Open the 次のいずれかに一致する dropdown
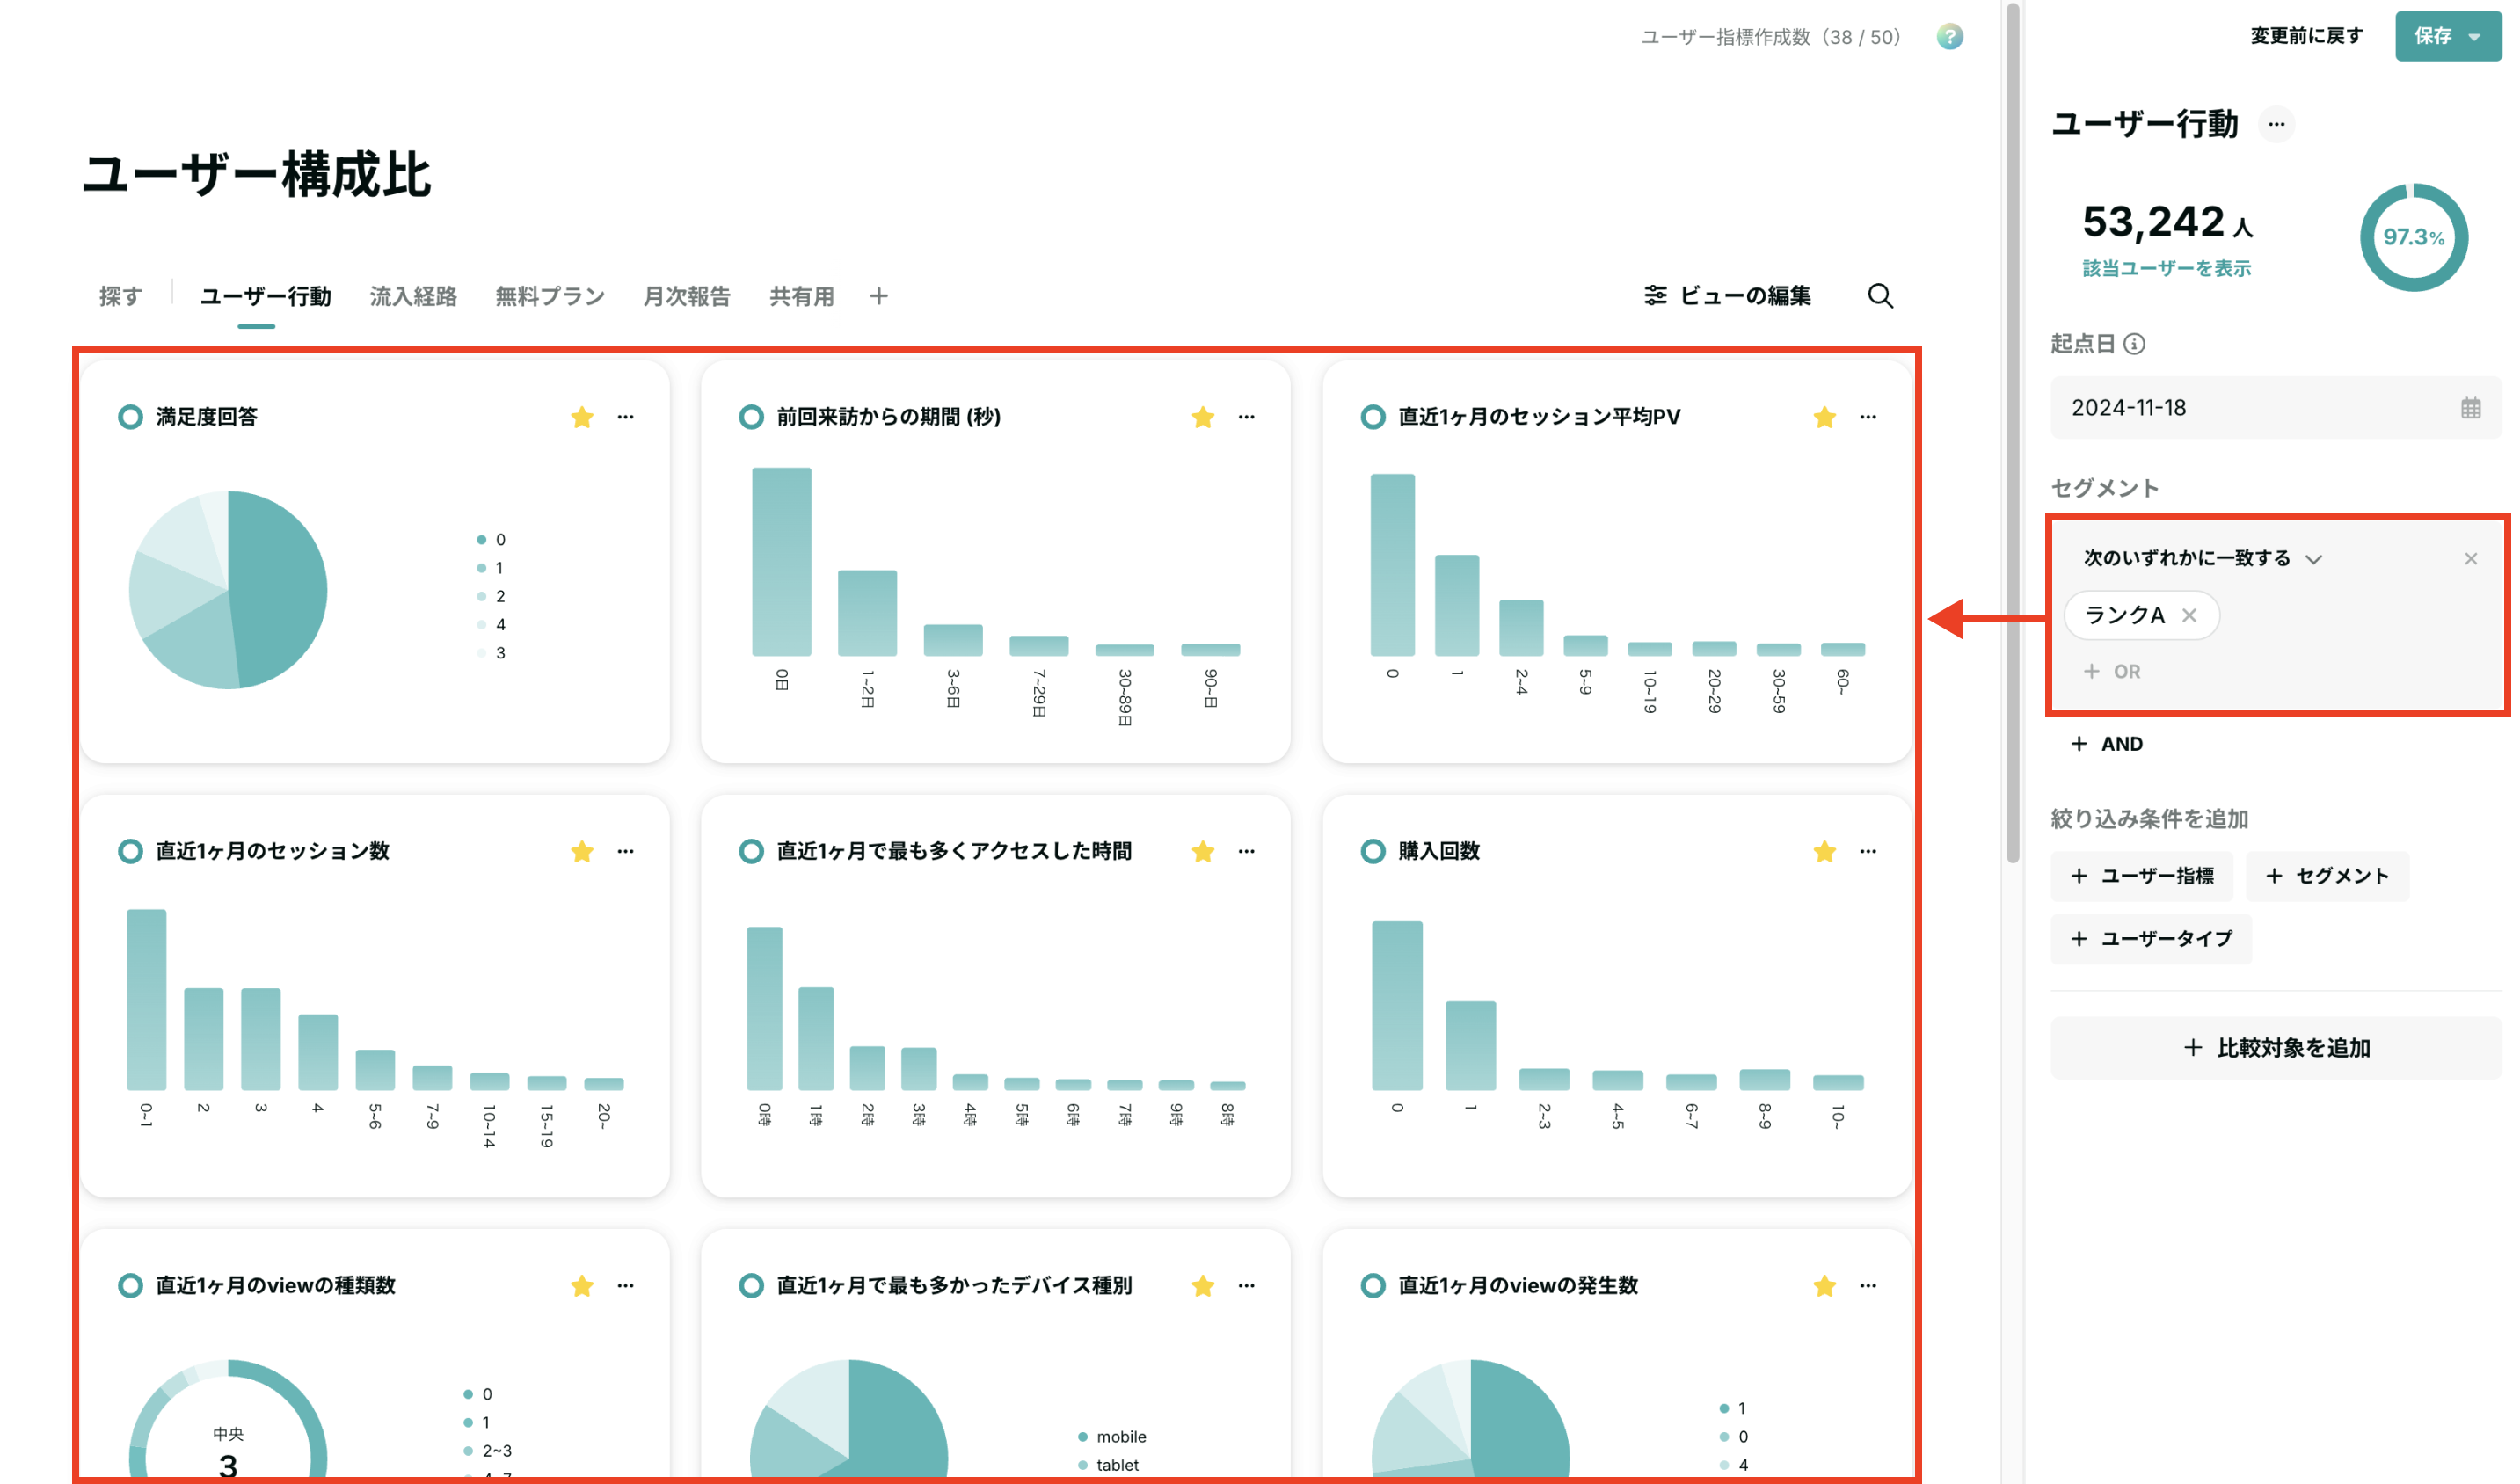This screenshot has height=1484, width=2520. pyautogui.click(x=2202, y=558)
